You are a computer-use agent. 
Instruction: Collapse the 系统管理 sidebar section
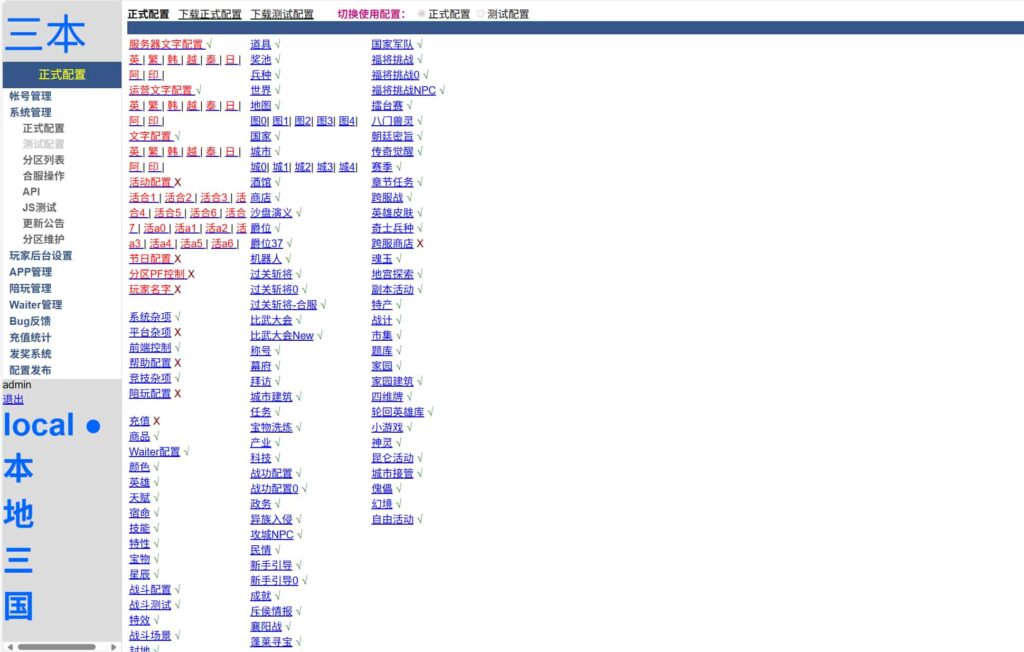[x=30, y=112]
